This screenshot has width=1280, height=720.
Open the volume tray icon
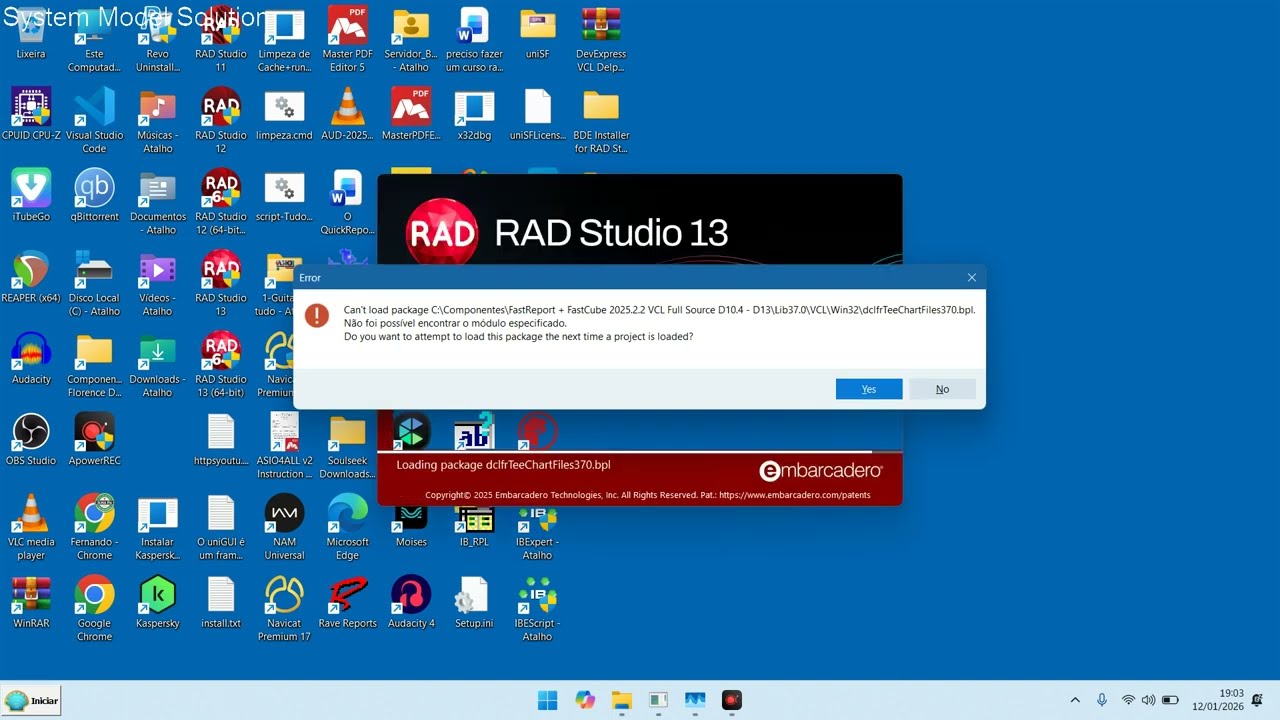[1148, 700]
